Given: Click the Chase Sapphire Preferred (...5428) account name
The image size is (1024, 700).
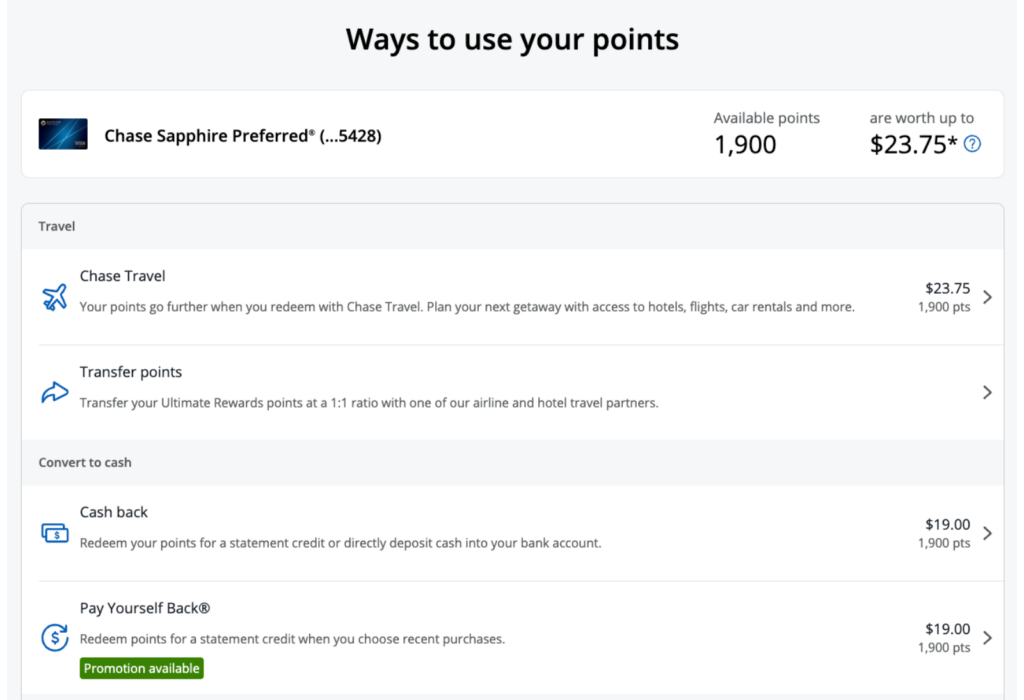Looking at the screenshot, I should pos(243,136).
